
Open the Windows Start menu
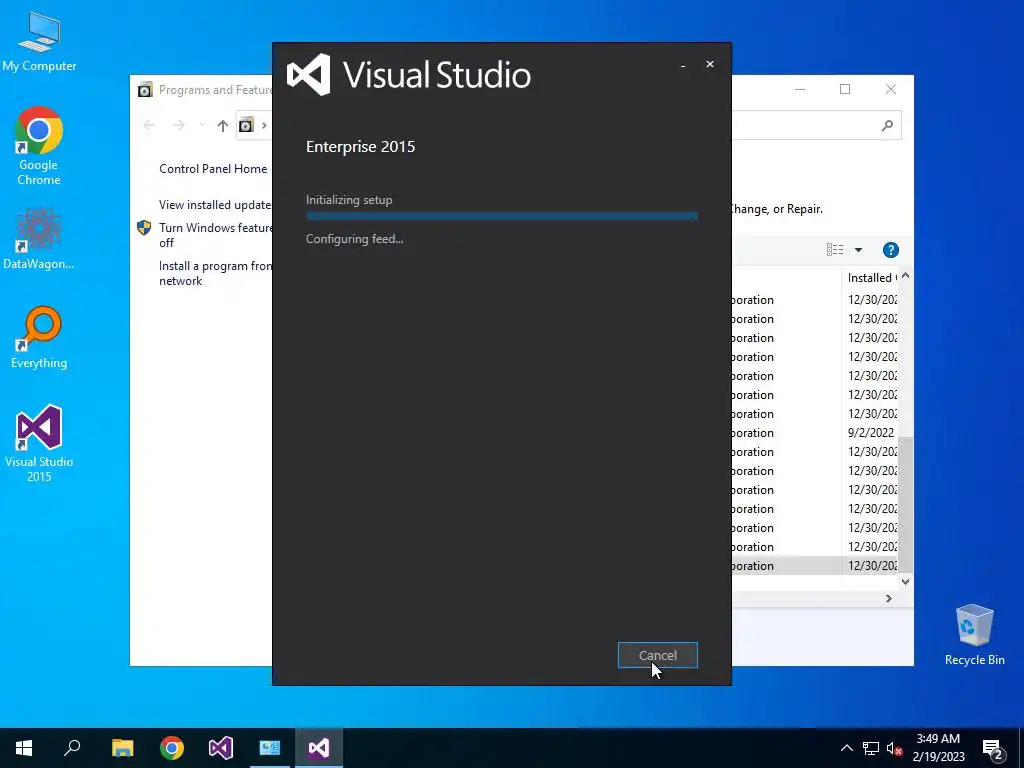pyautogui.click(x=24, y=748)
